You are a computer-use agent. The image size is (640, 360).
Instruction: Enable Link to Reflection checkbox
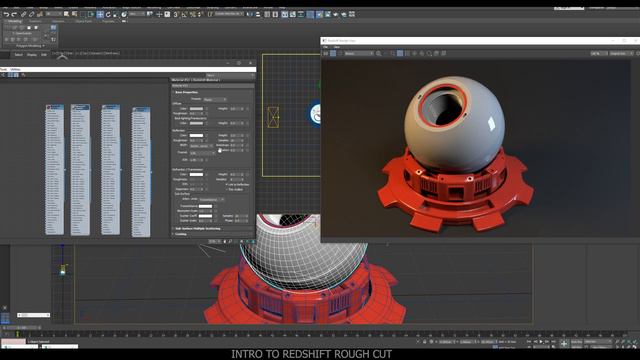227,184
